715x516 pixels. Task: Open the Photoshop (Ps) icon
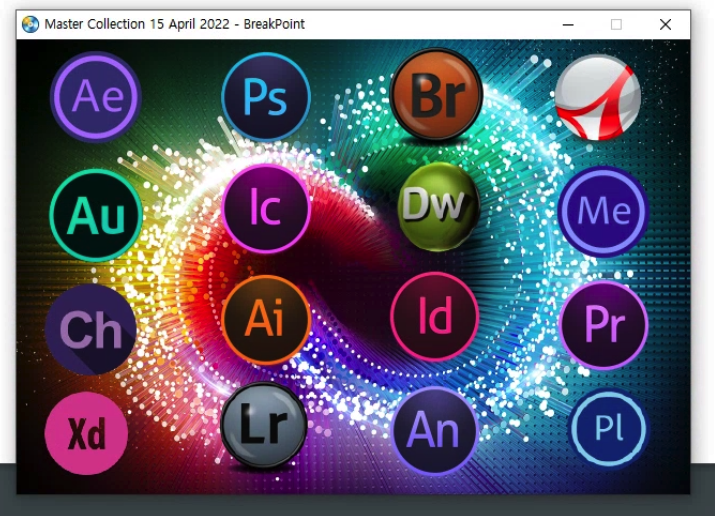[266, 96]
